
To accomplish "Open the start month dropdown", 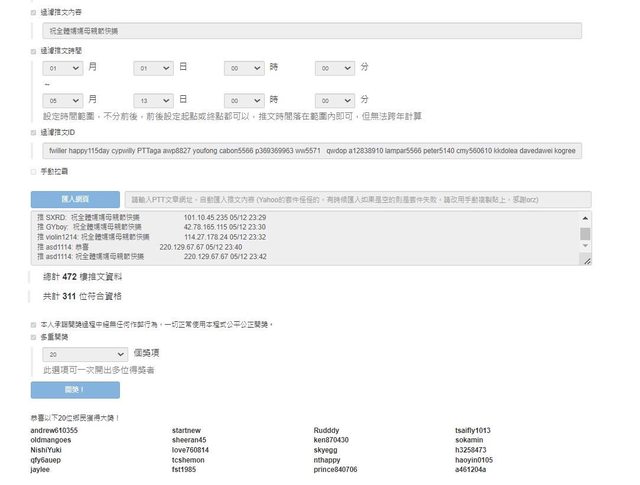I will [61, 68].
